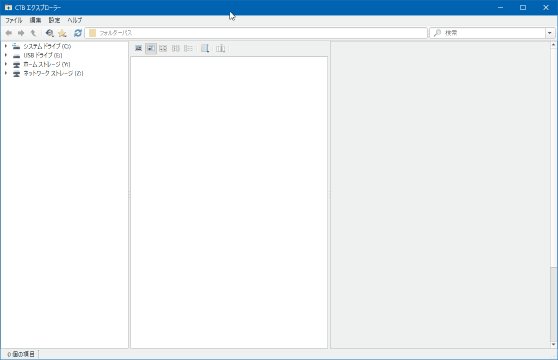This screenshot has width=558, height=360.
Task: Open the ファイル menu
Action: coord(14,20)
